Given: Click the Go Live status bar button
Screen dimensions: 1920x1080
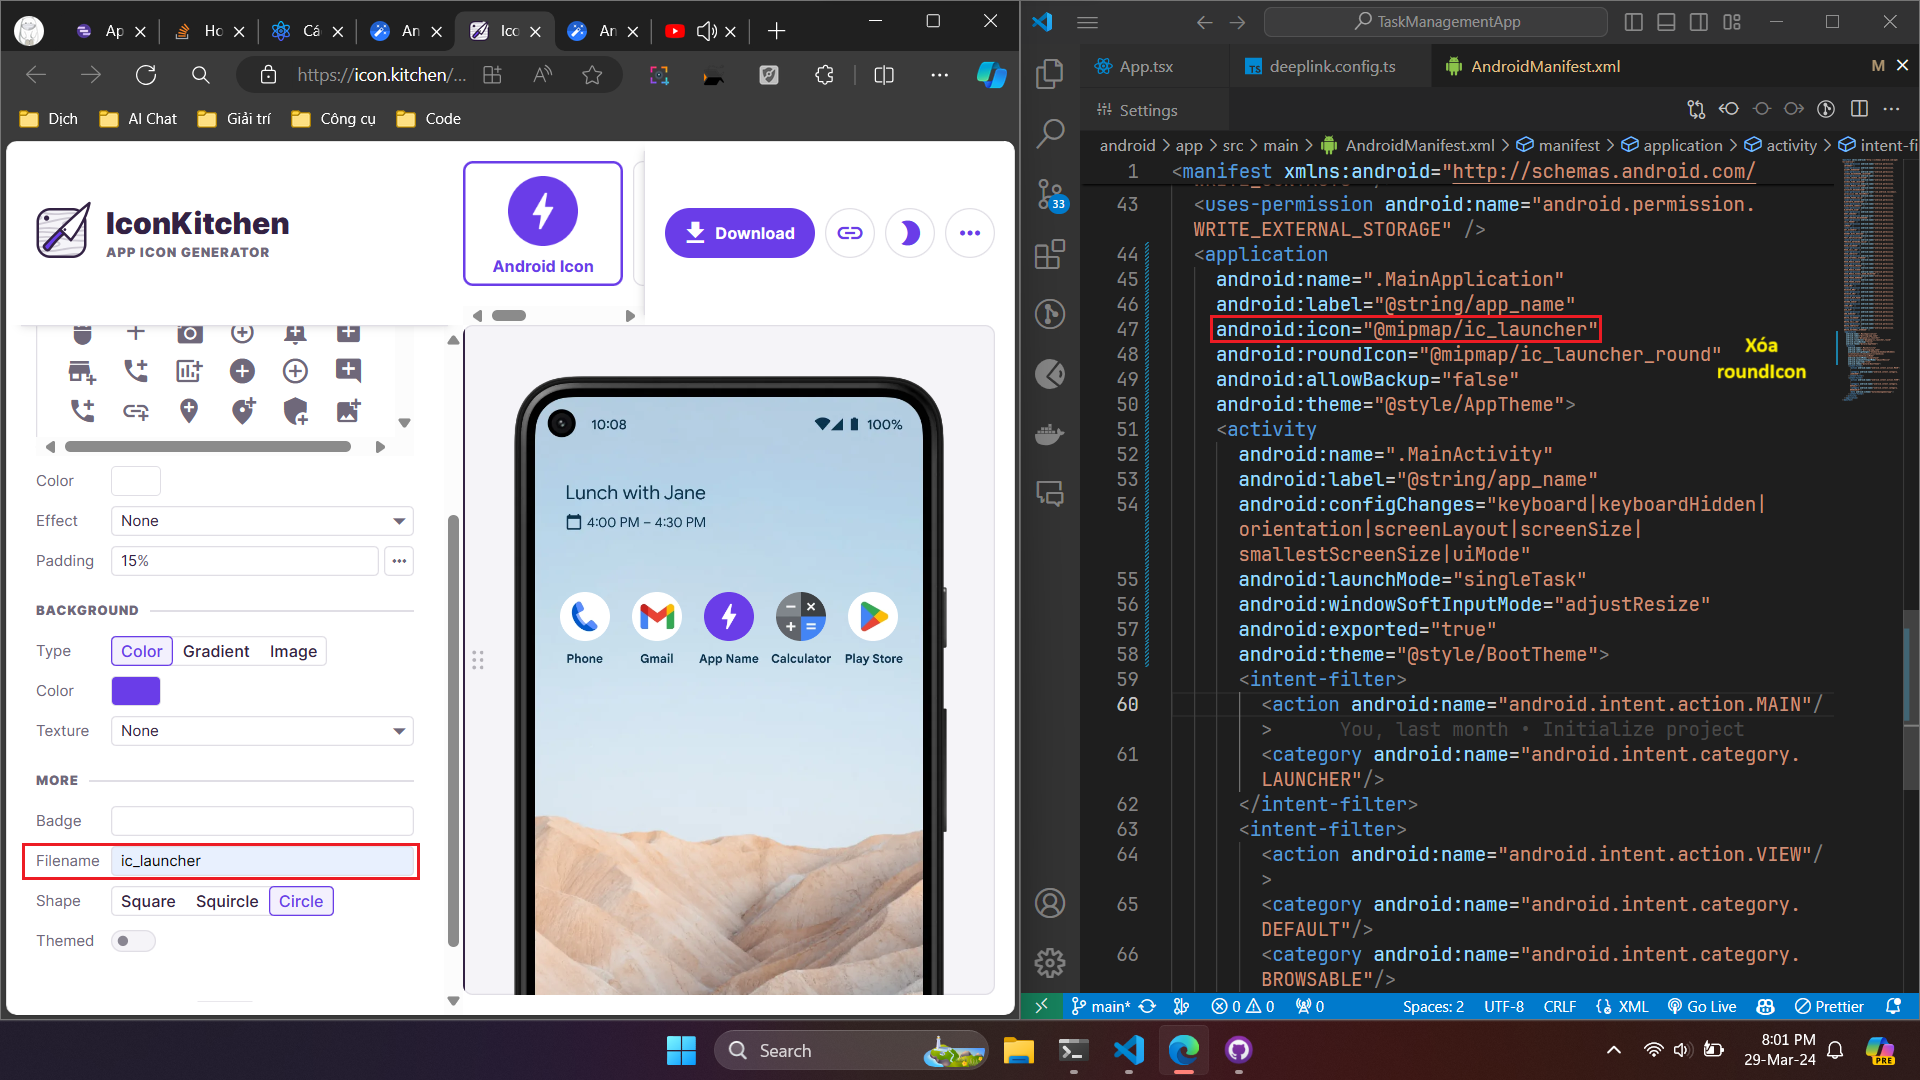Looking at the screenshot, I should click(1701, 1007).
